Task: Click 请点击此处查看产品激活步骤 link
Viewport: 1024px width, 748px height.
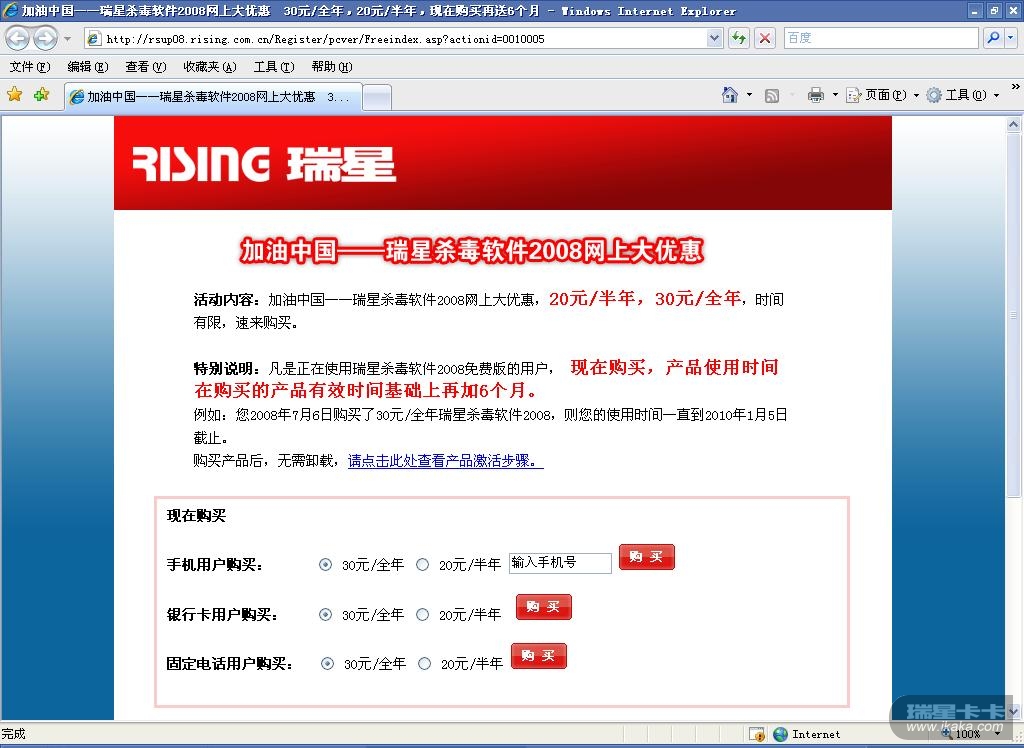Action: [445, 461]
